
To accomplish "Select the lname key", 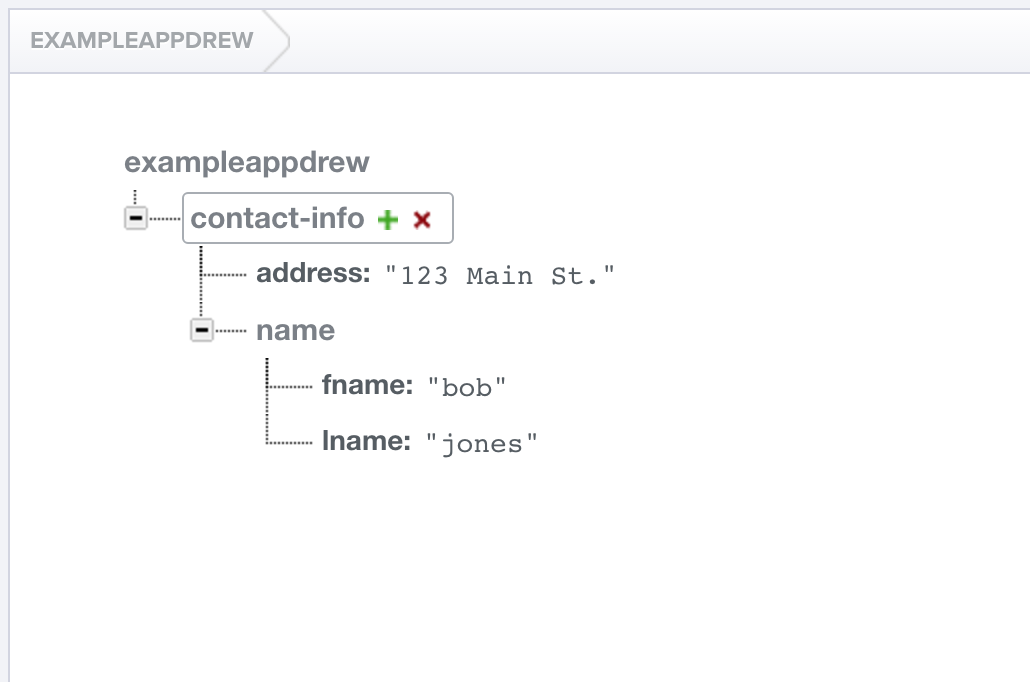I will (x=366, y=441).
